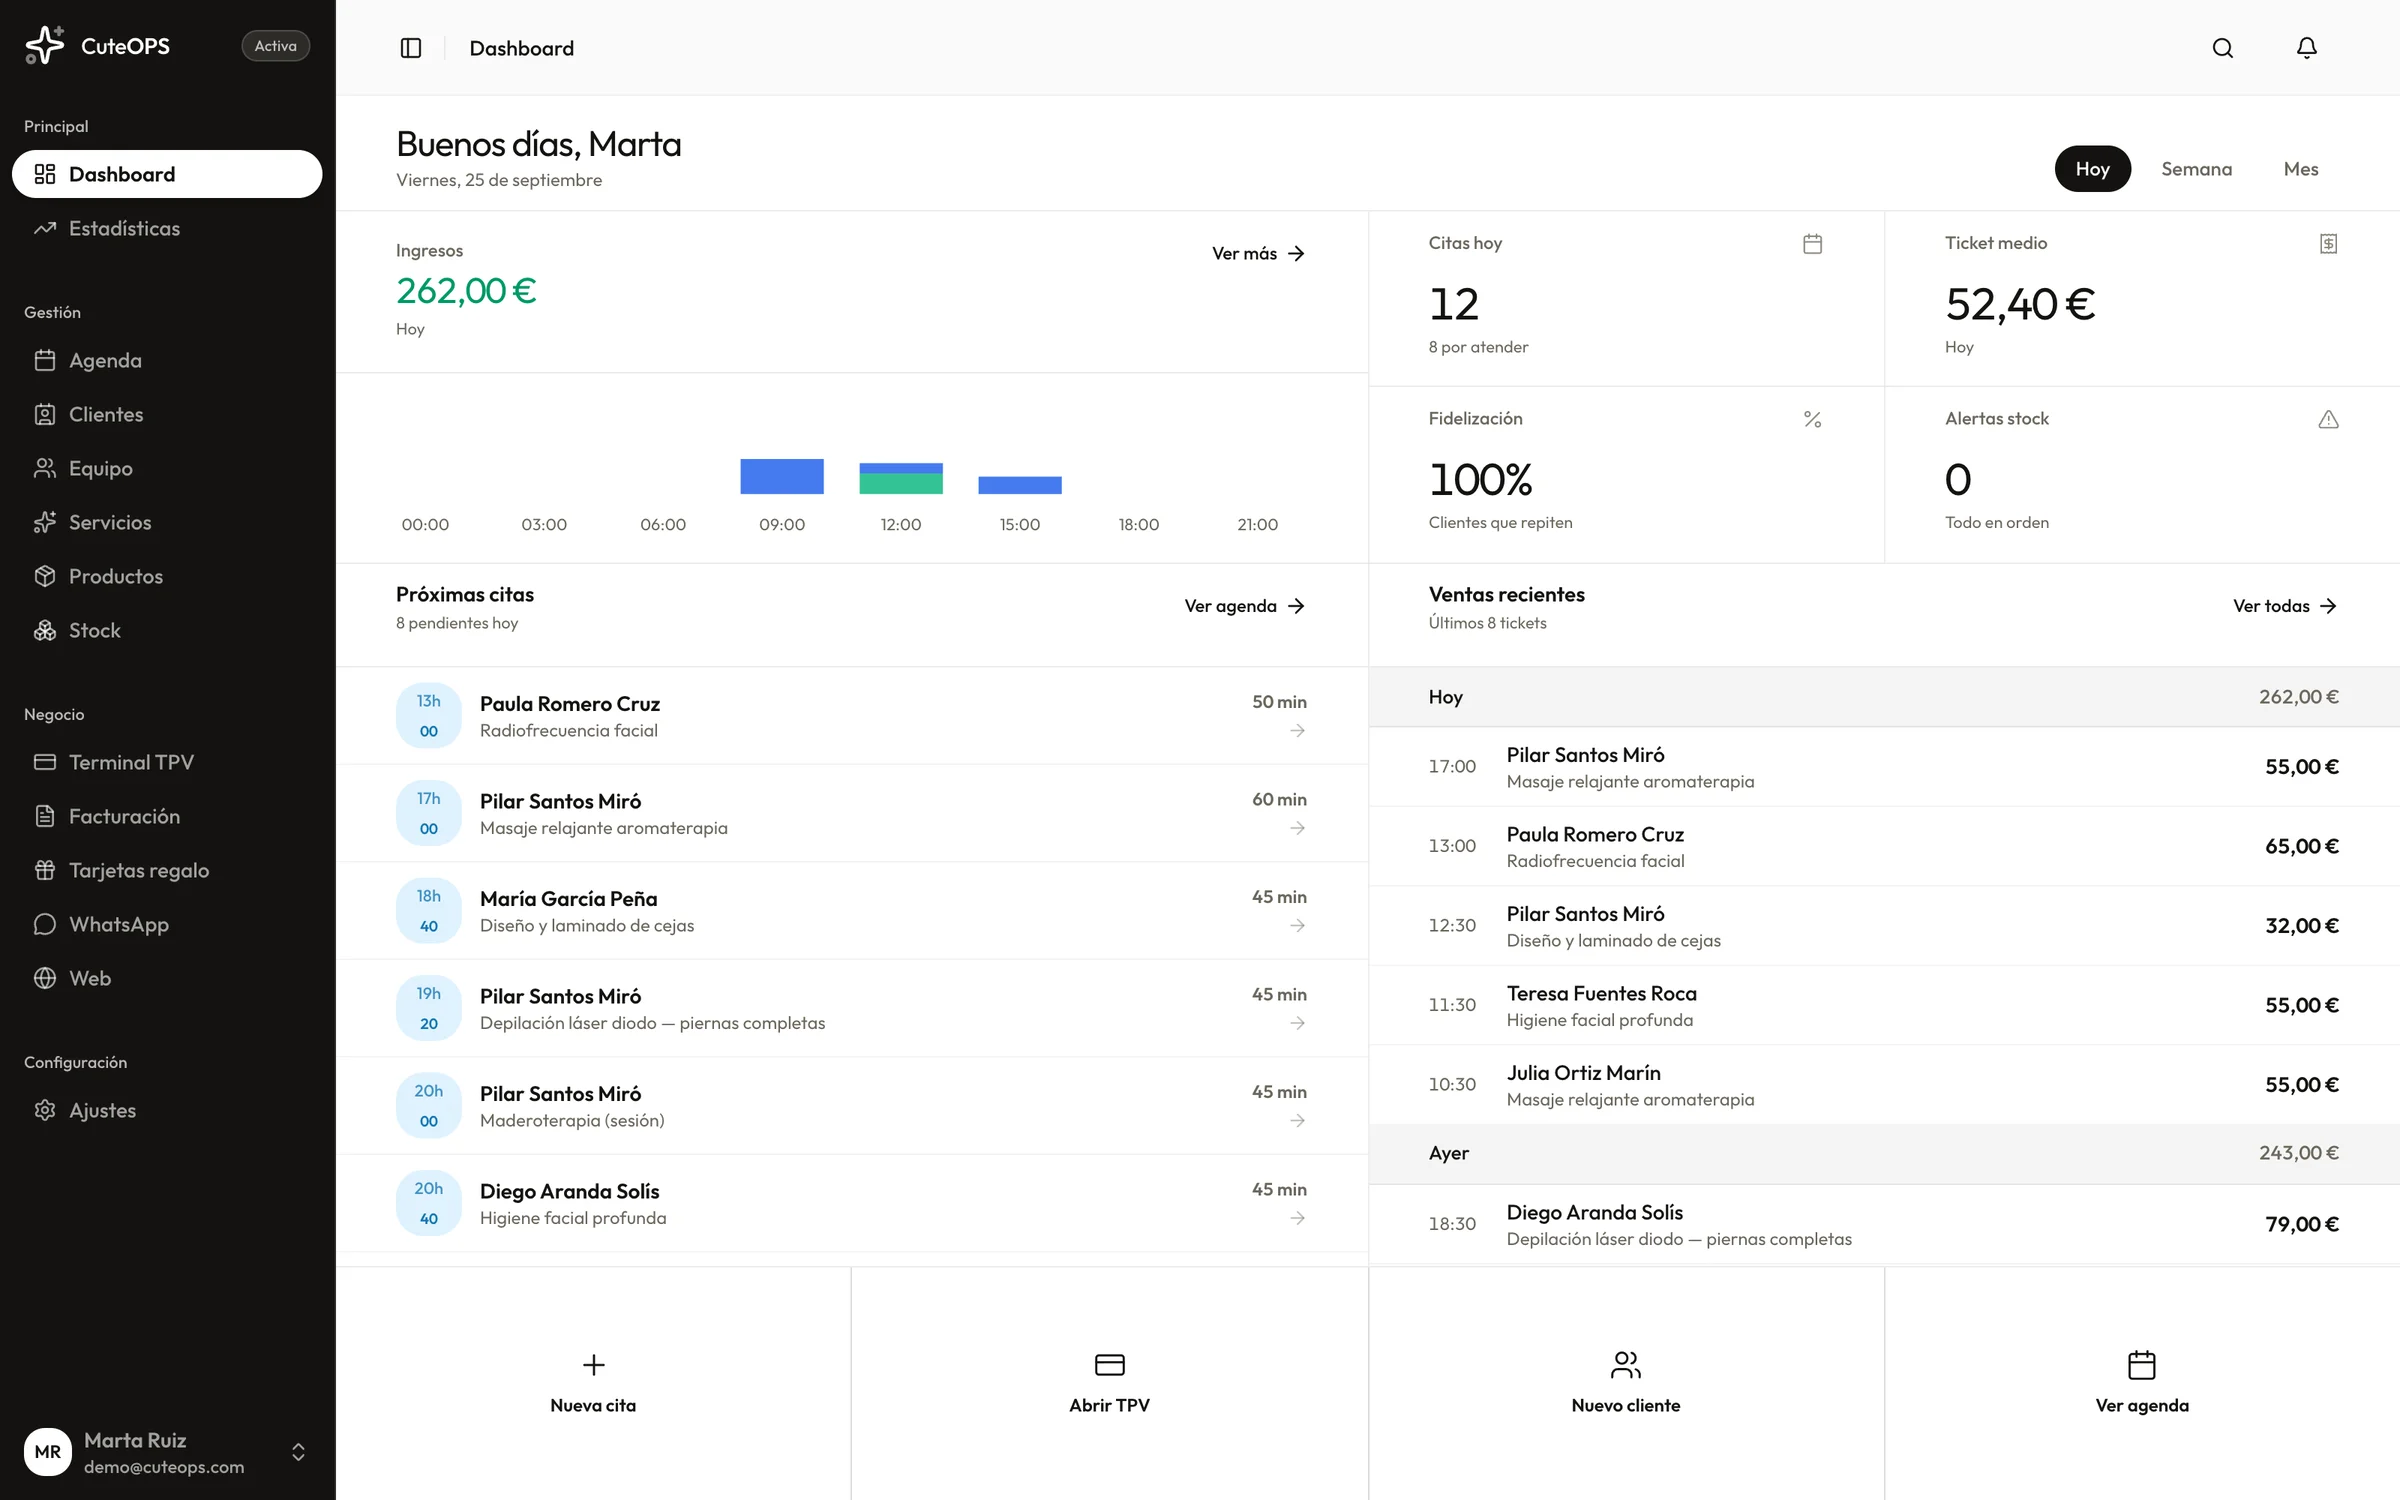Screen dimensions: 2400x1500
Task: Click the people icon for Nuevo cliente
Action: (x=1625, y=1365)
